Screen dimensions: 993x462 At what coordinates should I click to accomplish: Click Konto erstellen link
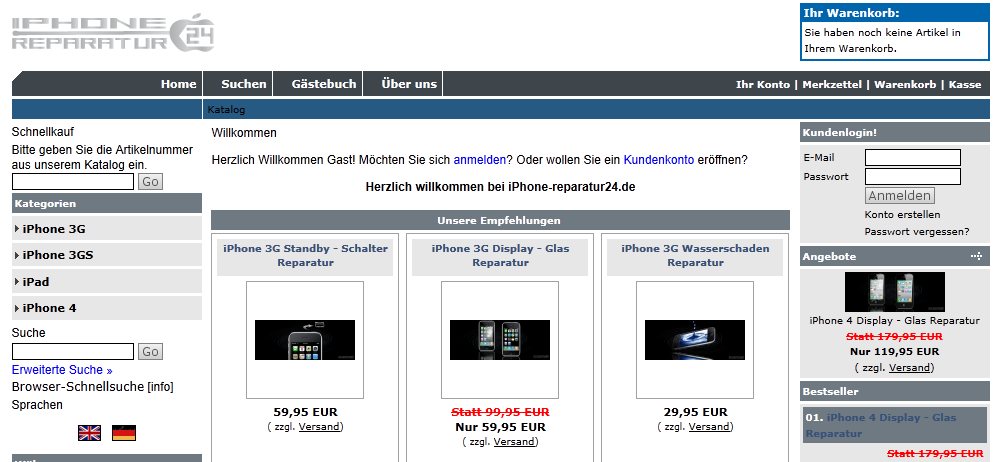point(902,215)
